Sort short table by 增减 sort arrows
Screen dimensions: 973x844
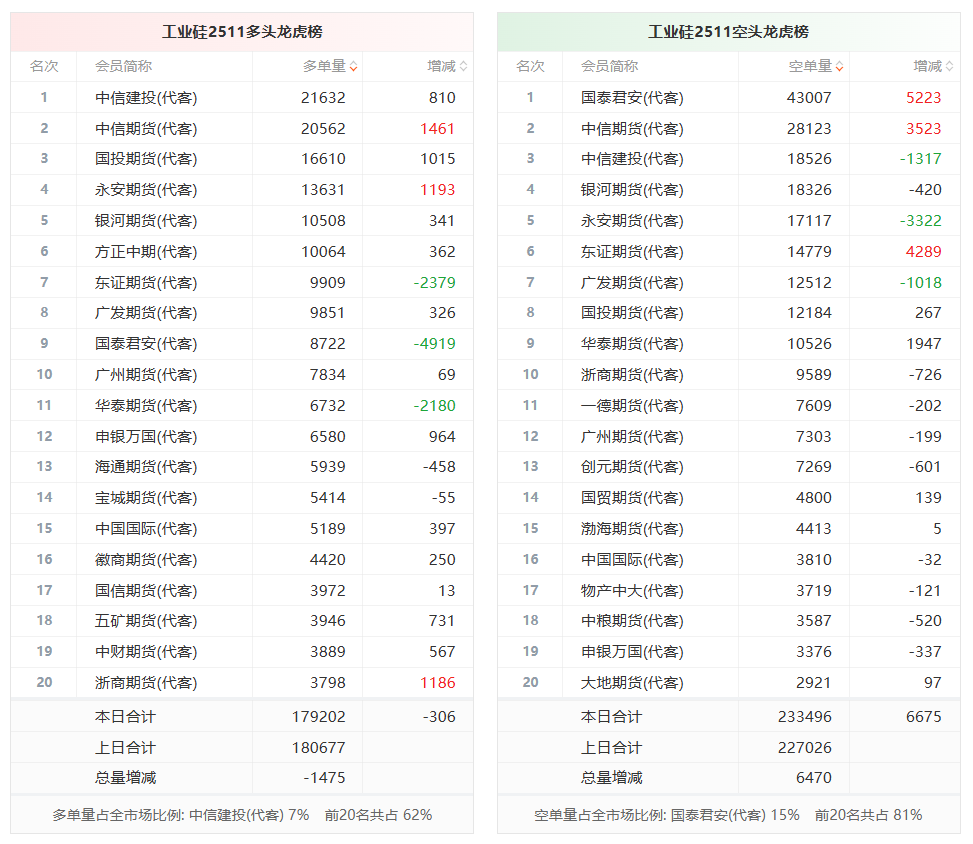949,66
